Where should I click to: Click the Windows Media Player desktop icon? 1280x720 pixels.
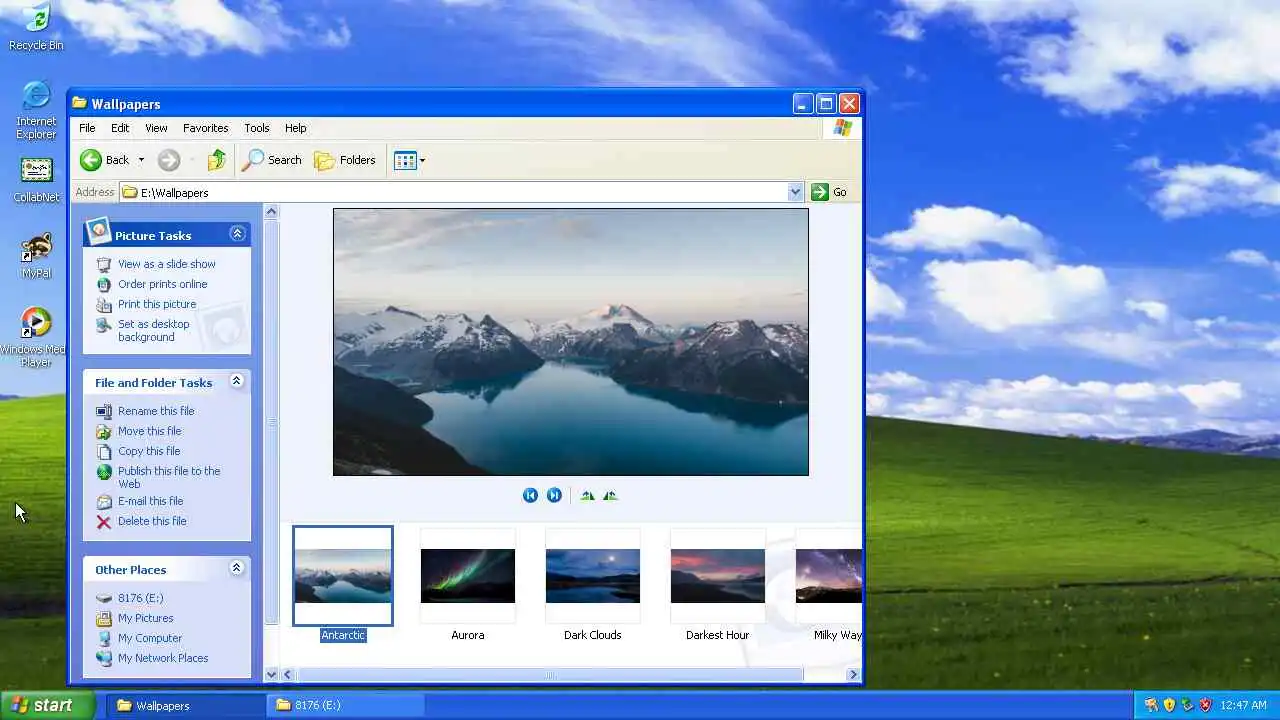click(x=34, y=337)
